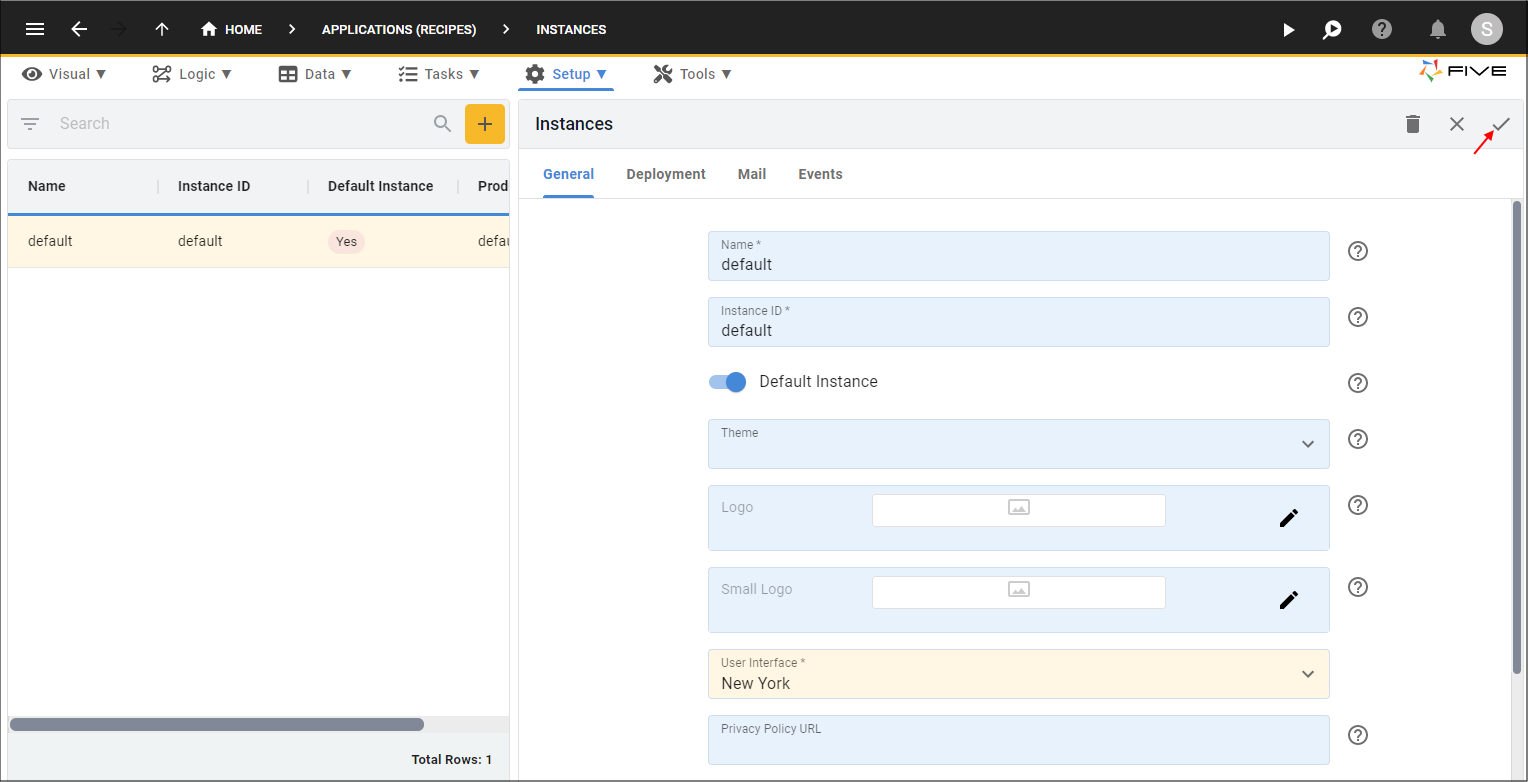Open global search with the magnifier icon
Screen dimensions: 1528x782
pos(1332,29)
